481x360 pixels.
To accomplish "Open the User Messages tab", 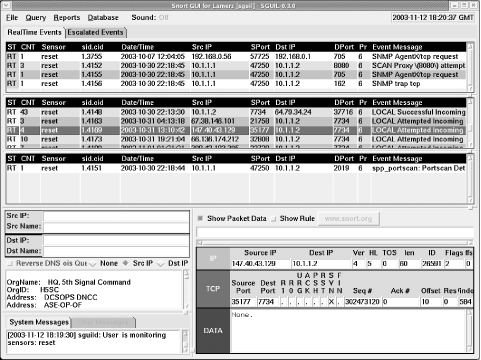I will (103, 322).
